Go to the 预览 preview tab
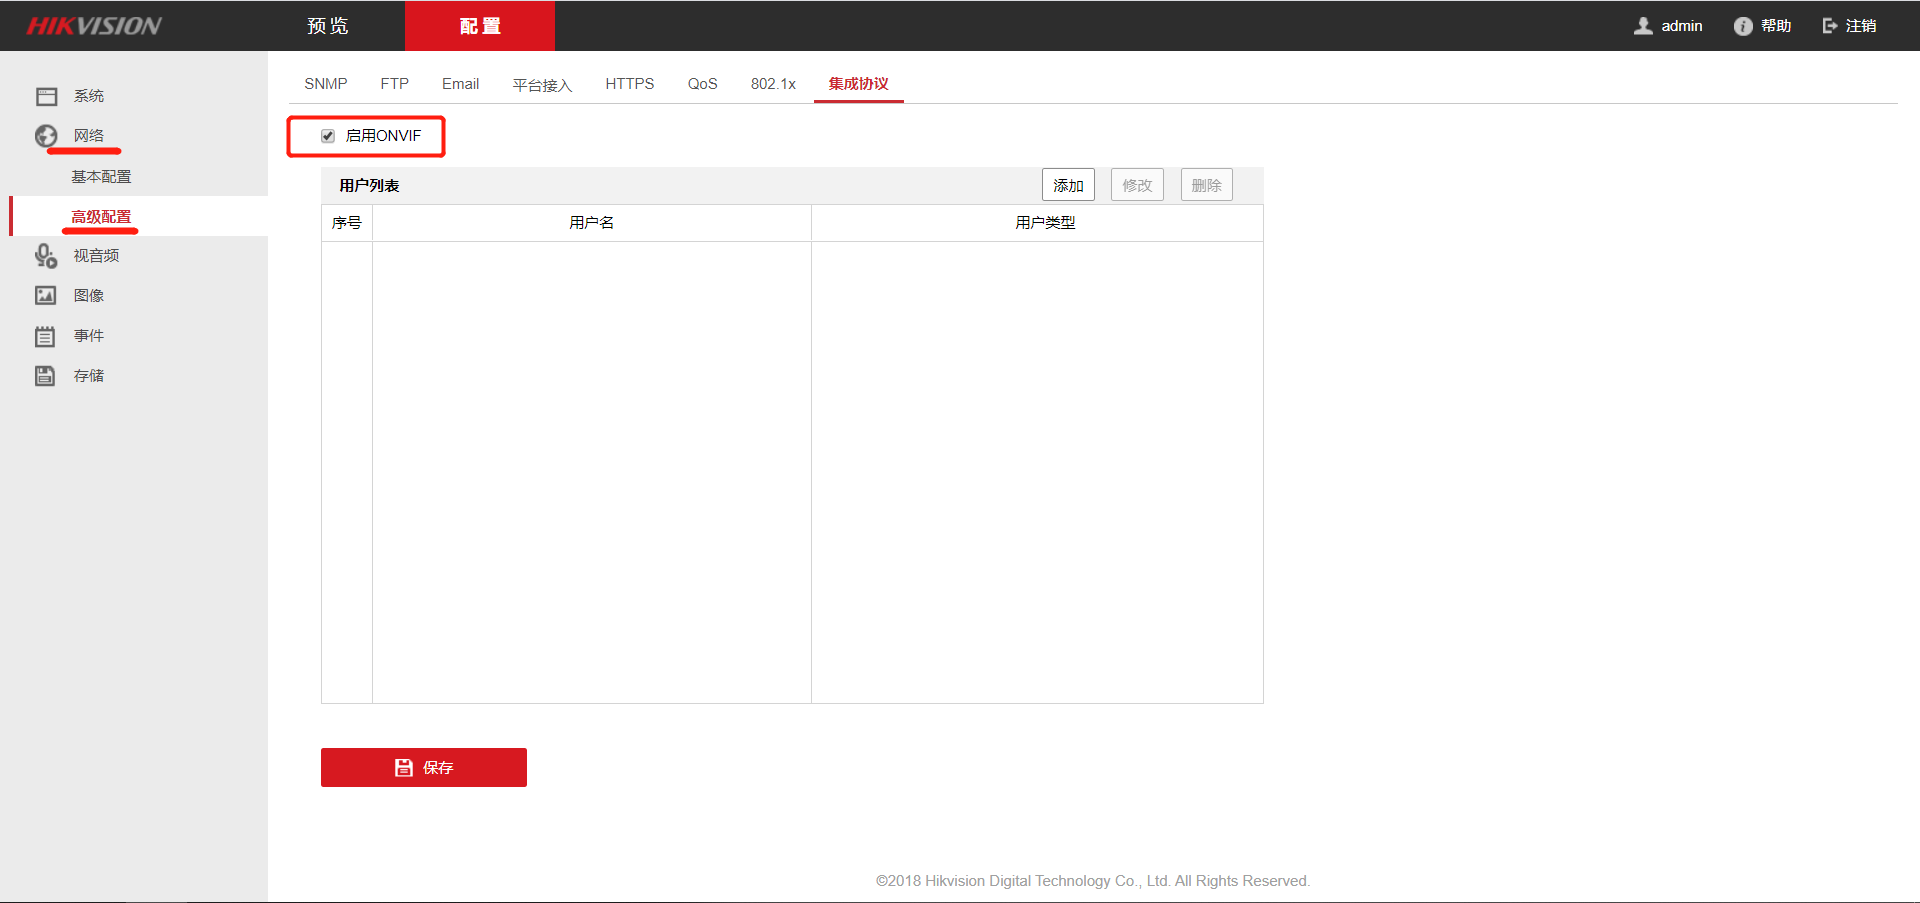Viewport: 1920px width, 903px height. [x=328, y=26]
